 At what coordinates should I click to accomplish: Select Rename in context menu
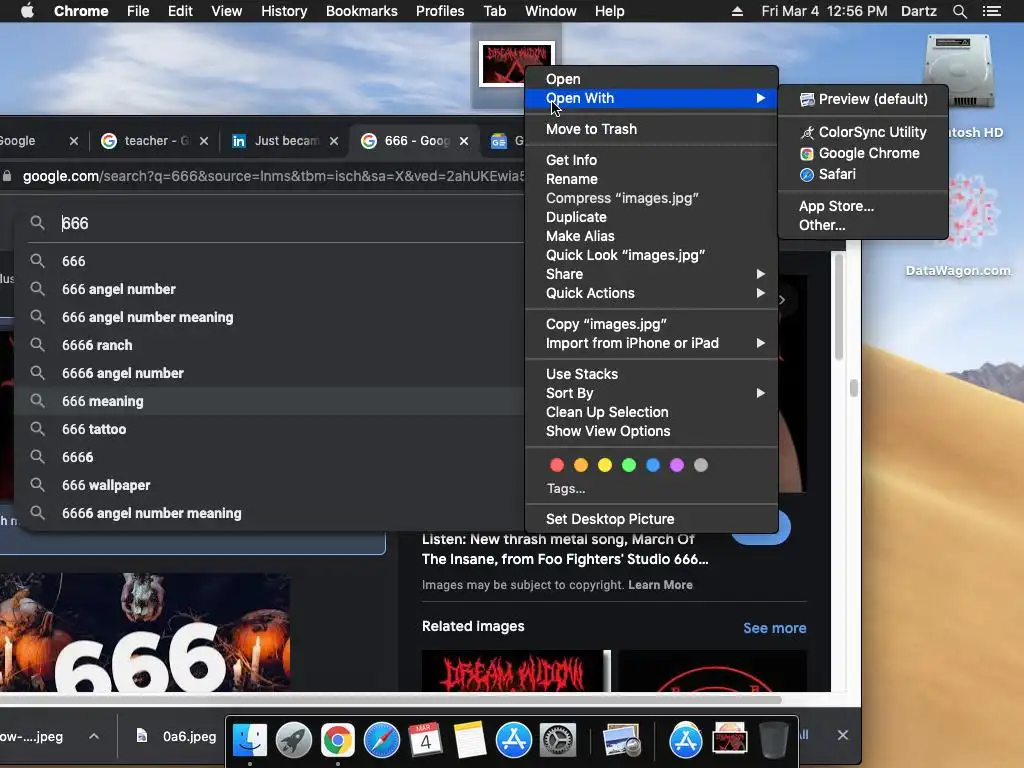pyautogui.click(x=652, y=179)
